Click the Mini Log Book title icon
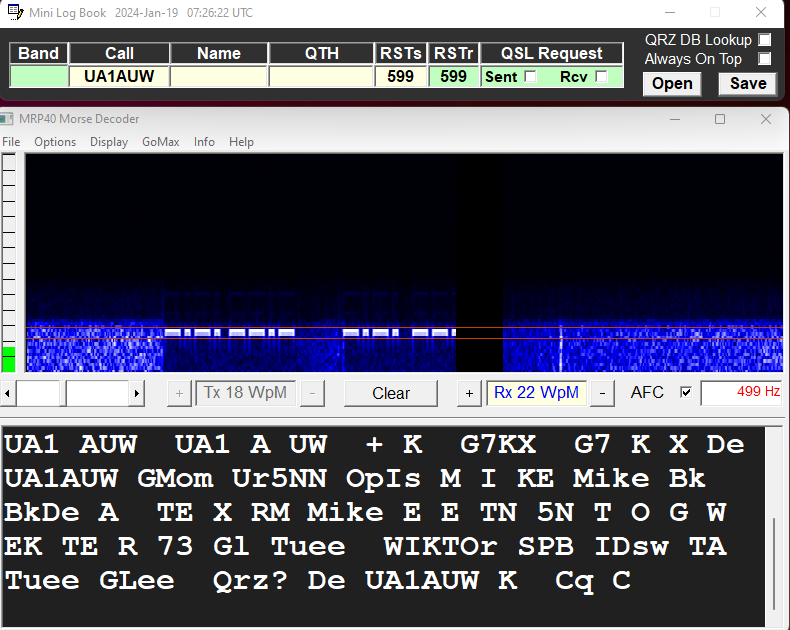 click(13, 13)
